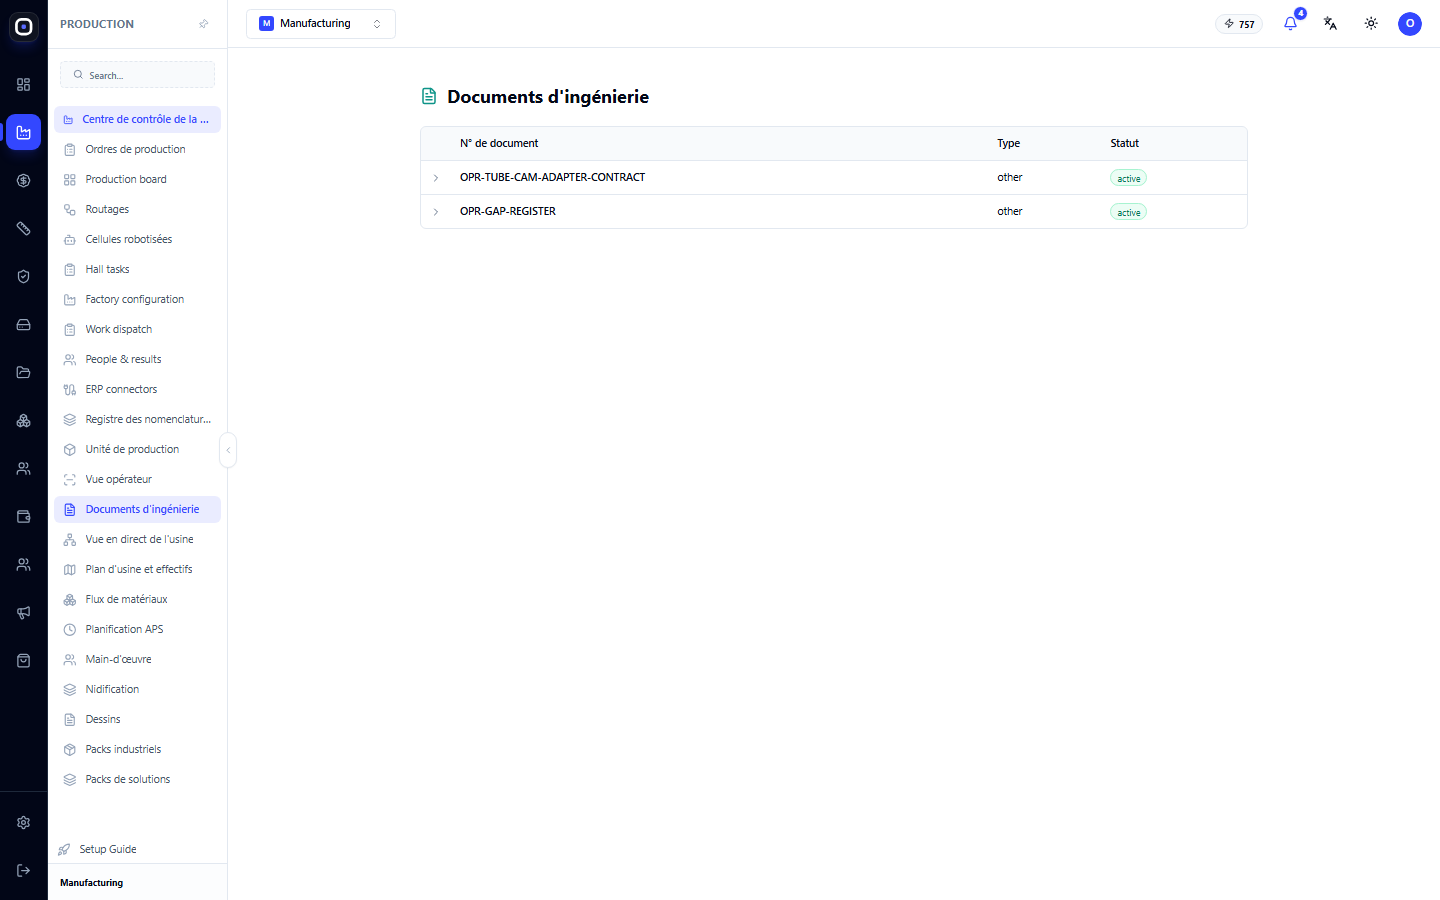Expand the OPR-TUBE-CAM-ADAPTER-CONTRACT row

click(x=436, y=178)
